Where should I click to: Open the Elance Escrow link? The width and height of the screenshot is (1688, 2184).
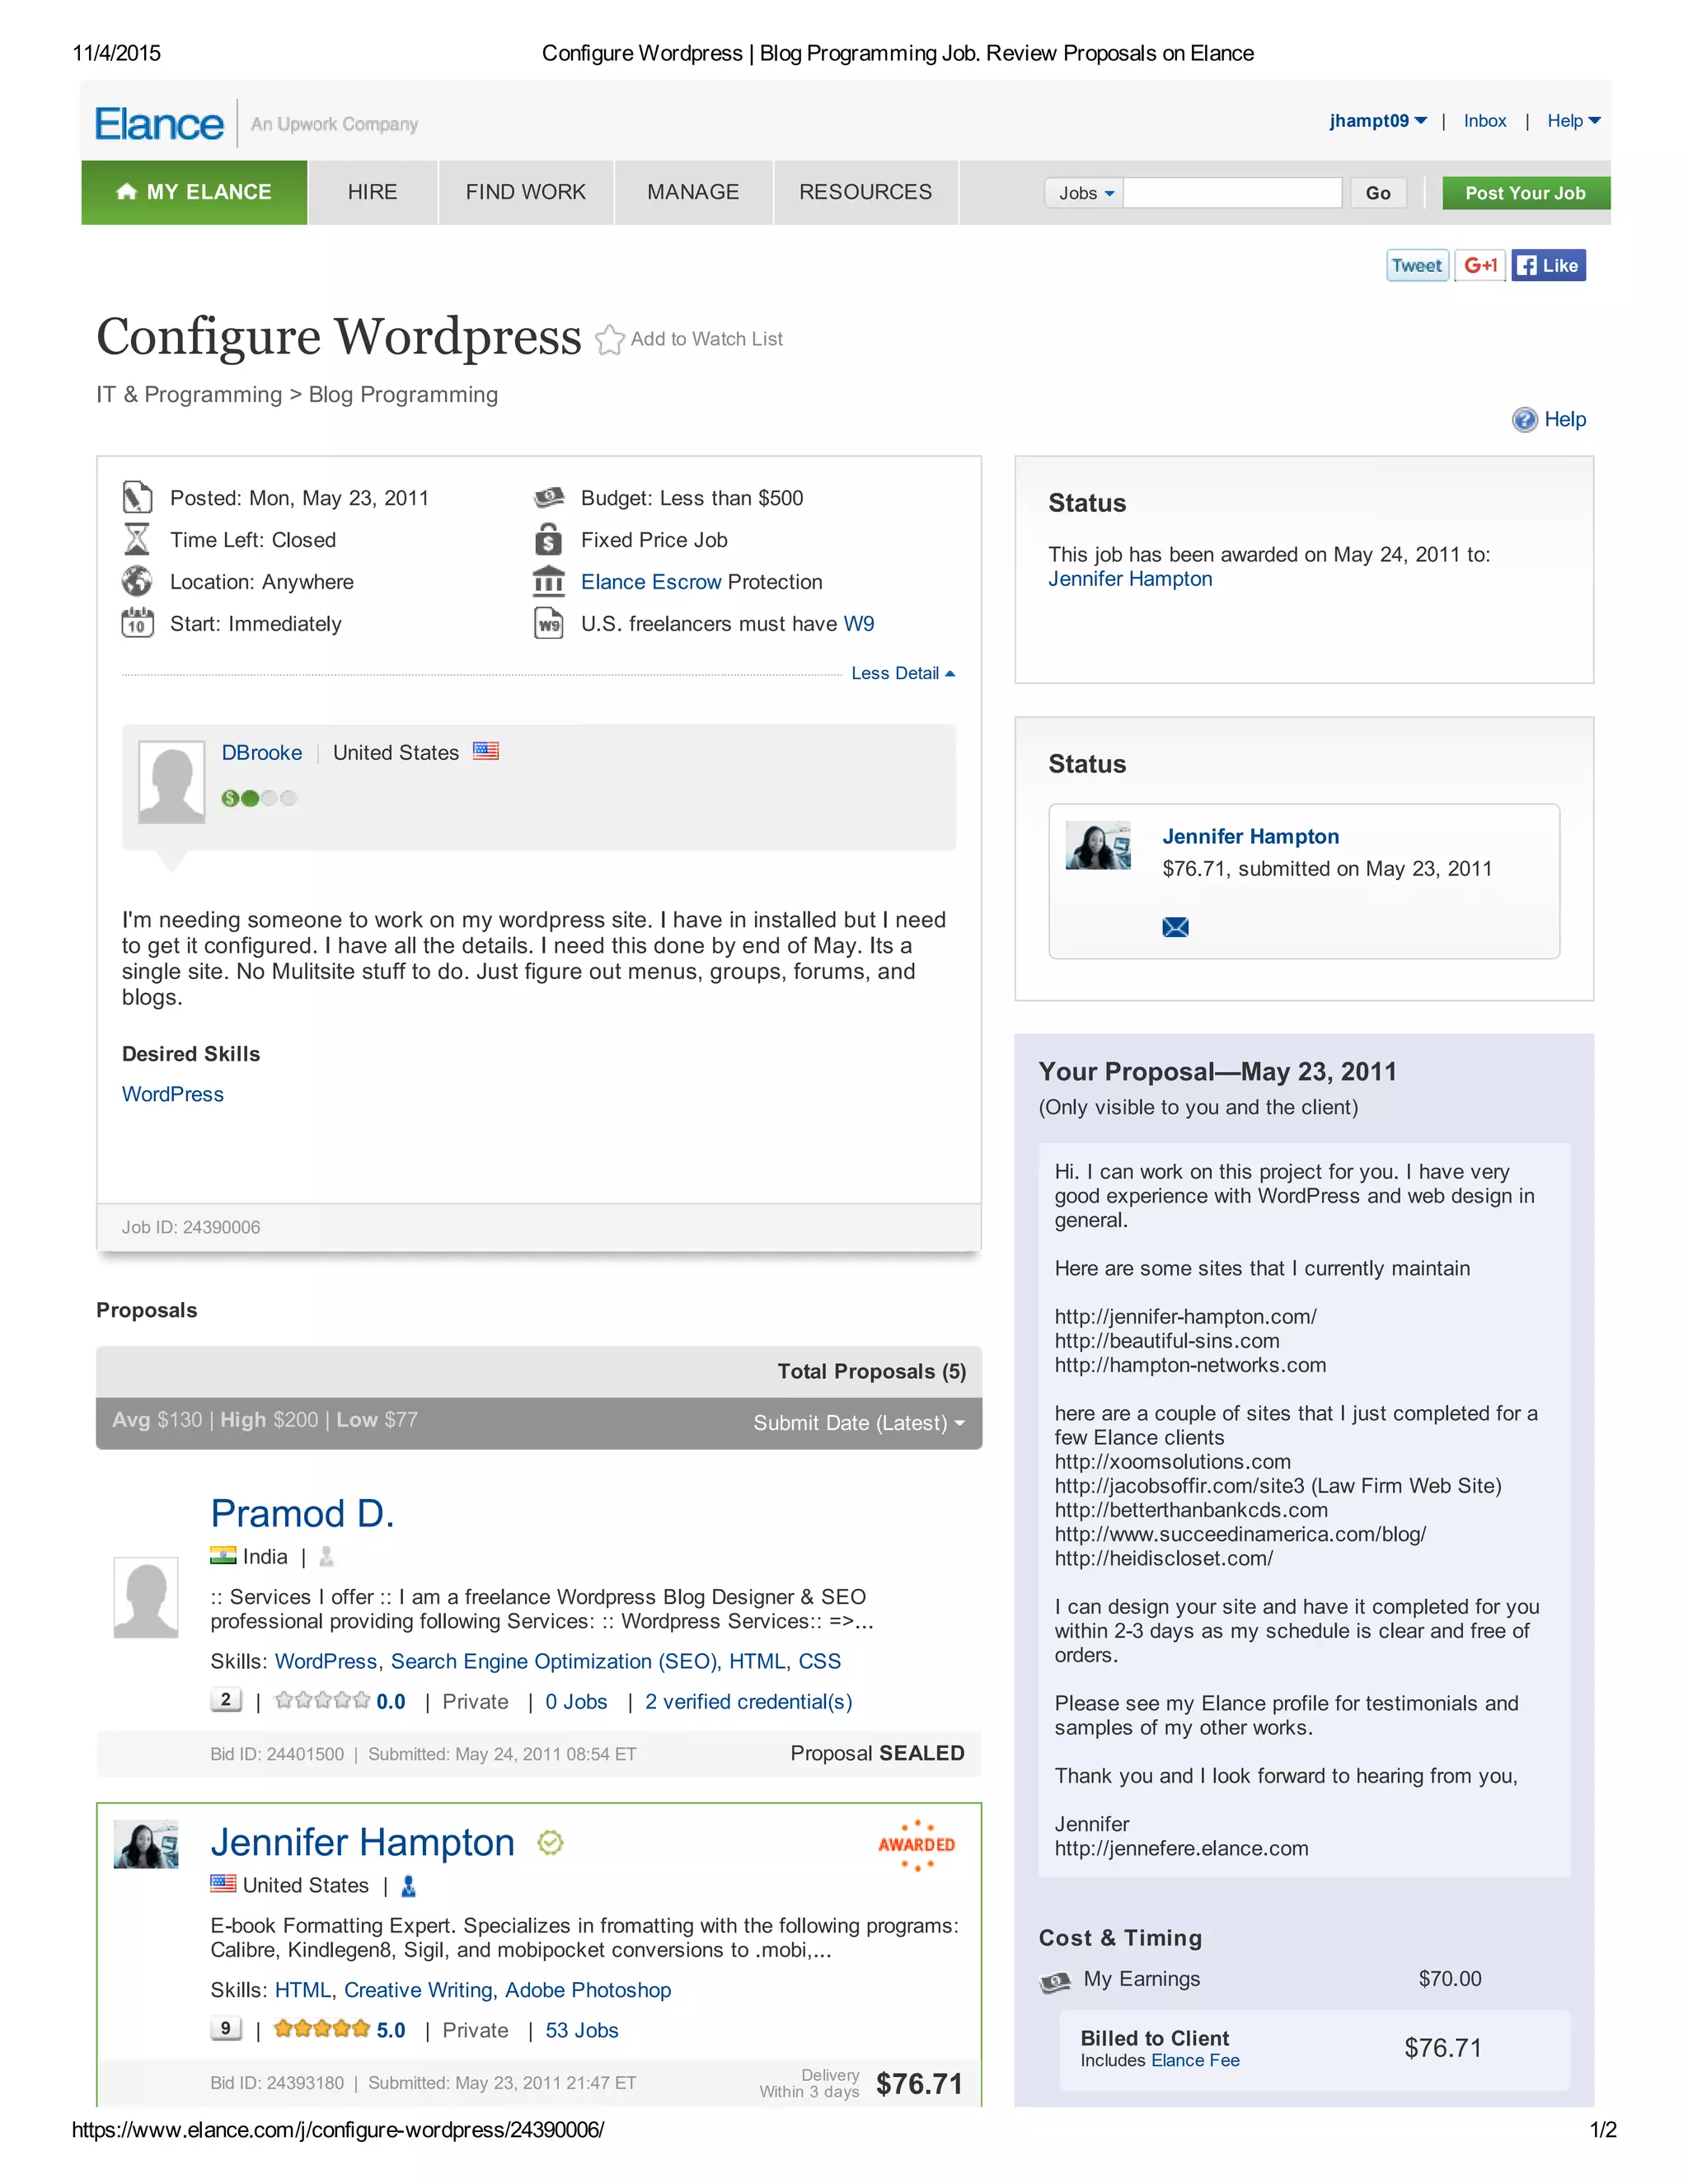tap(650, 582)
